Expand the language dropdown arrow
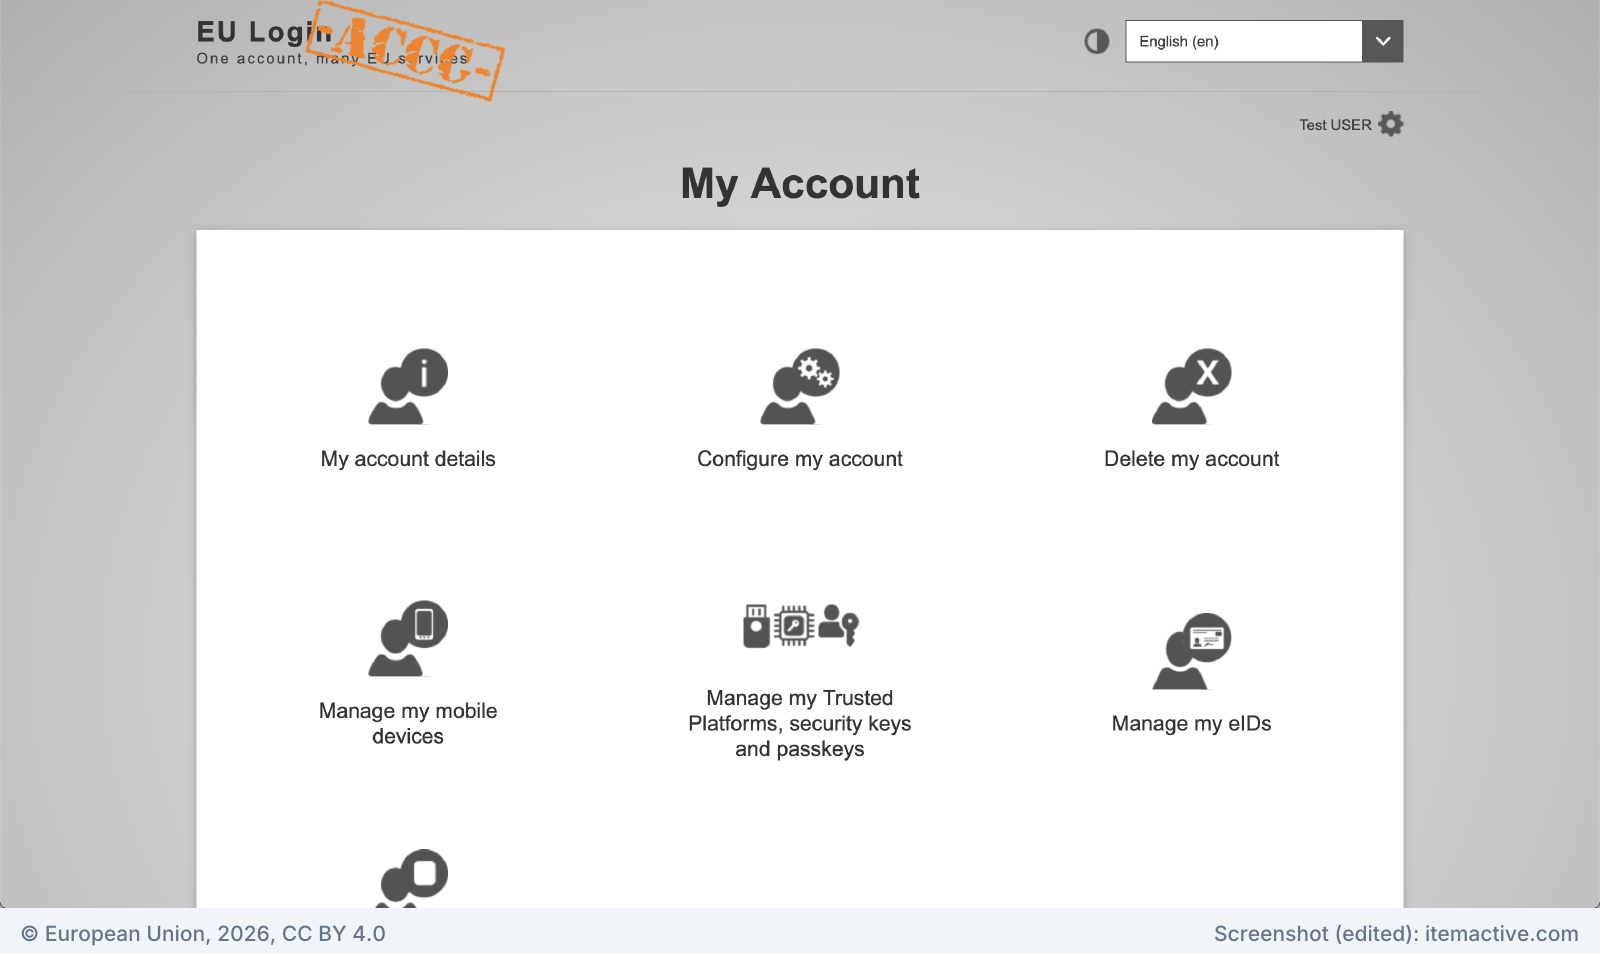The image size is (1600, 954). click(x=1383, y=41)
